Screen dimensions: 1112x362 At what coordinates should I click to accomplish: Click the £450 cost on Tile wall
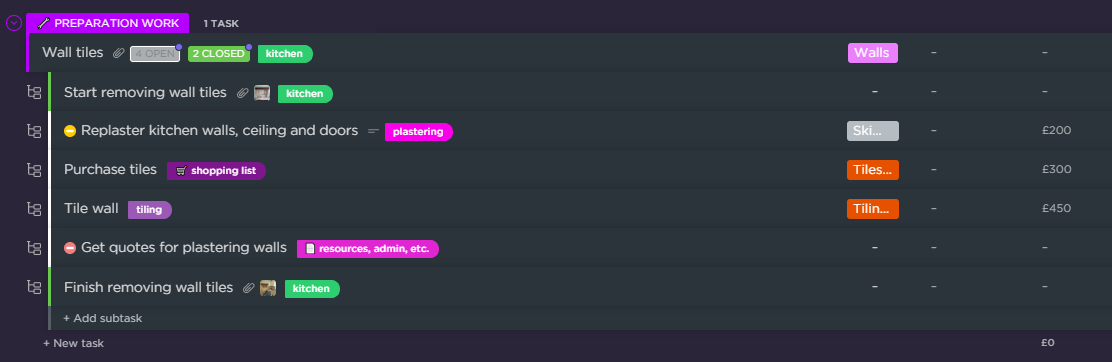pos(1056,209)
